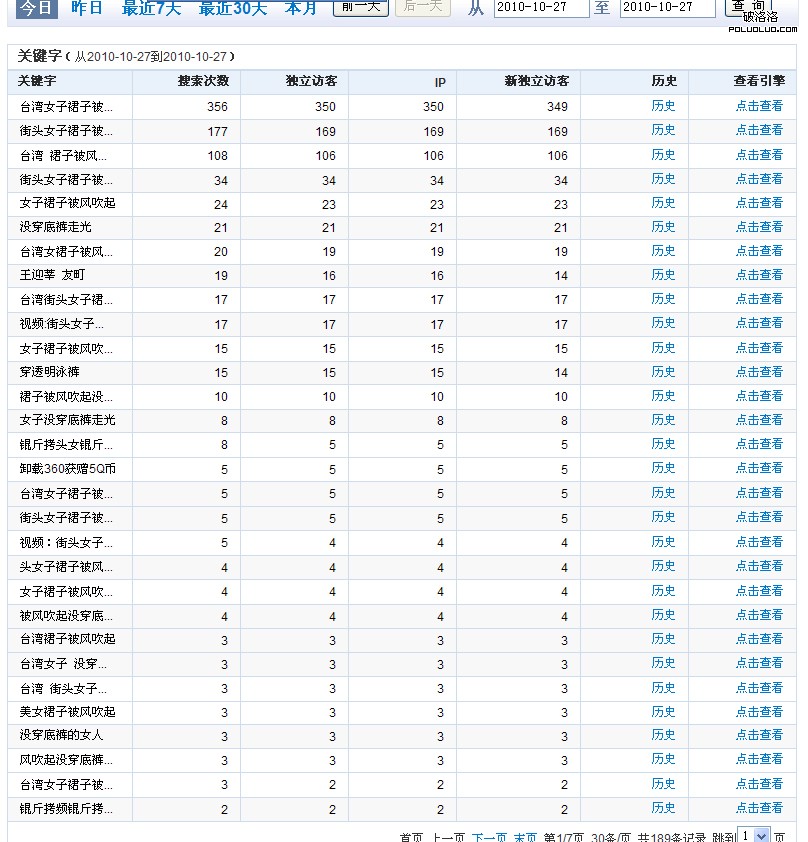Viewport: 808px width, 842px height.
Task: Focus the end date field after 至
Action: point(667,8)
